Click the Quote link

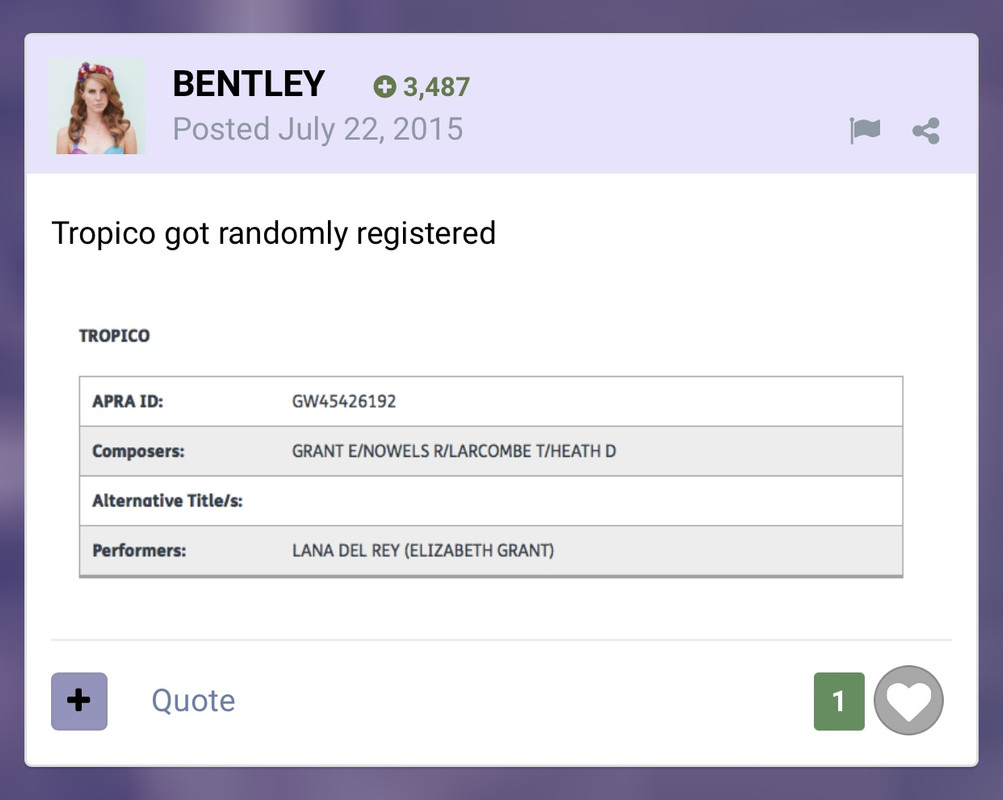tap(193, 701)
